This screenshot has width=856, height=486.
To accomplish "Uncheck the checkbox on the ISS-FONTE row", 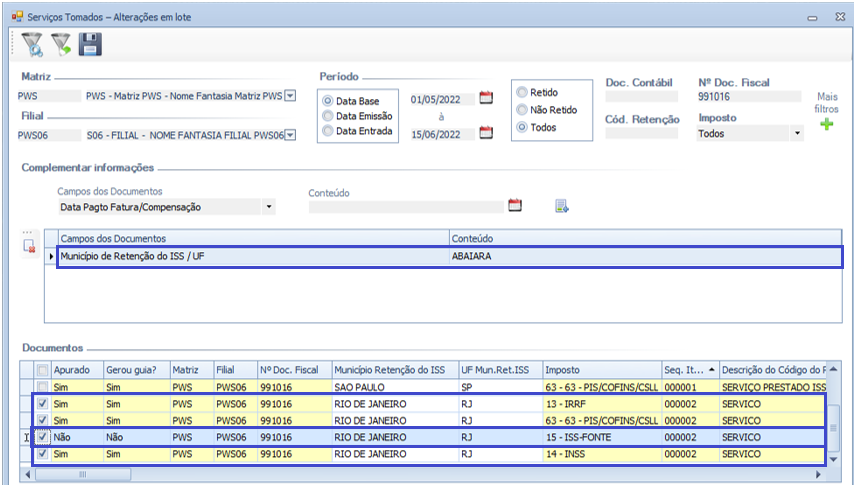I will [x=41, y=438].
